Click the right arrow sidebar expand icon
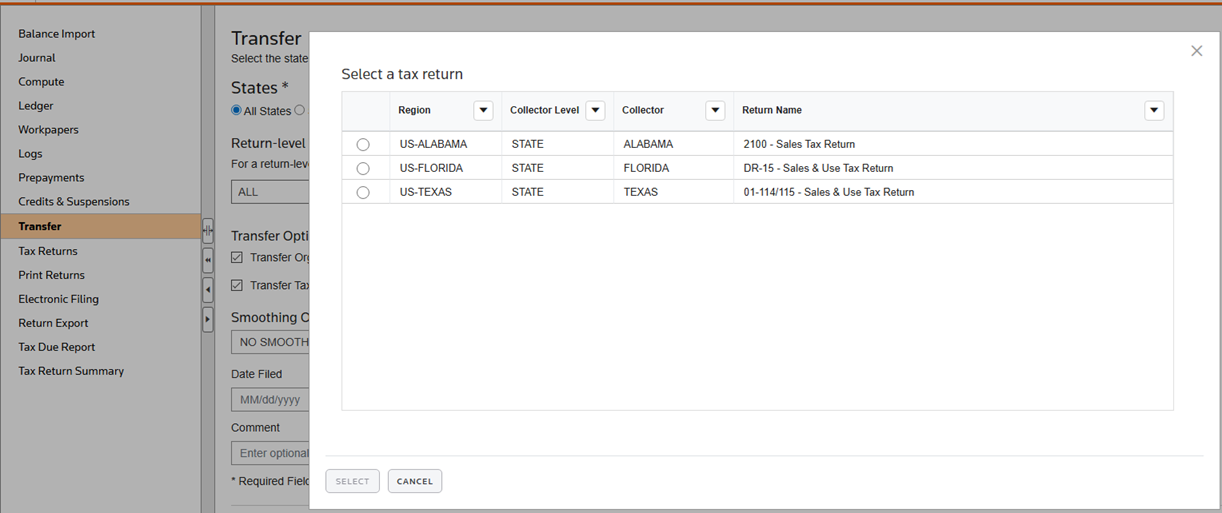The image size is (1222, 513). 208,320
